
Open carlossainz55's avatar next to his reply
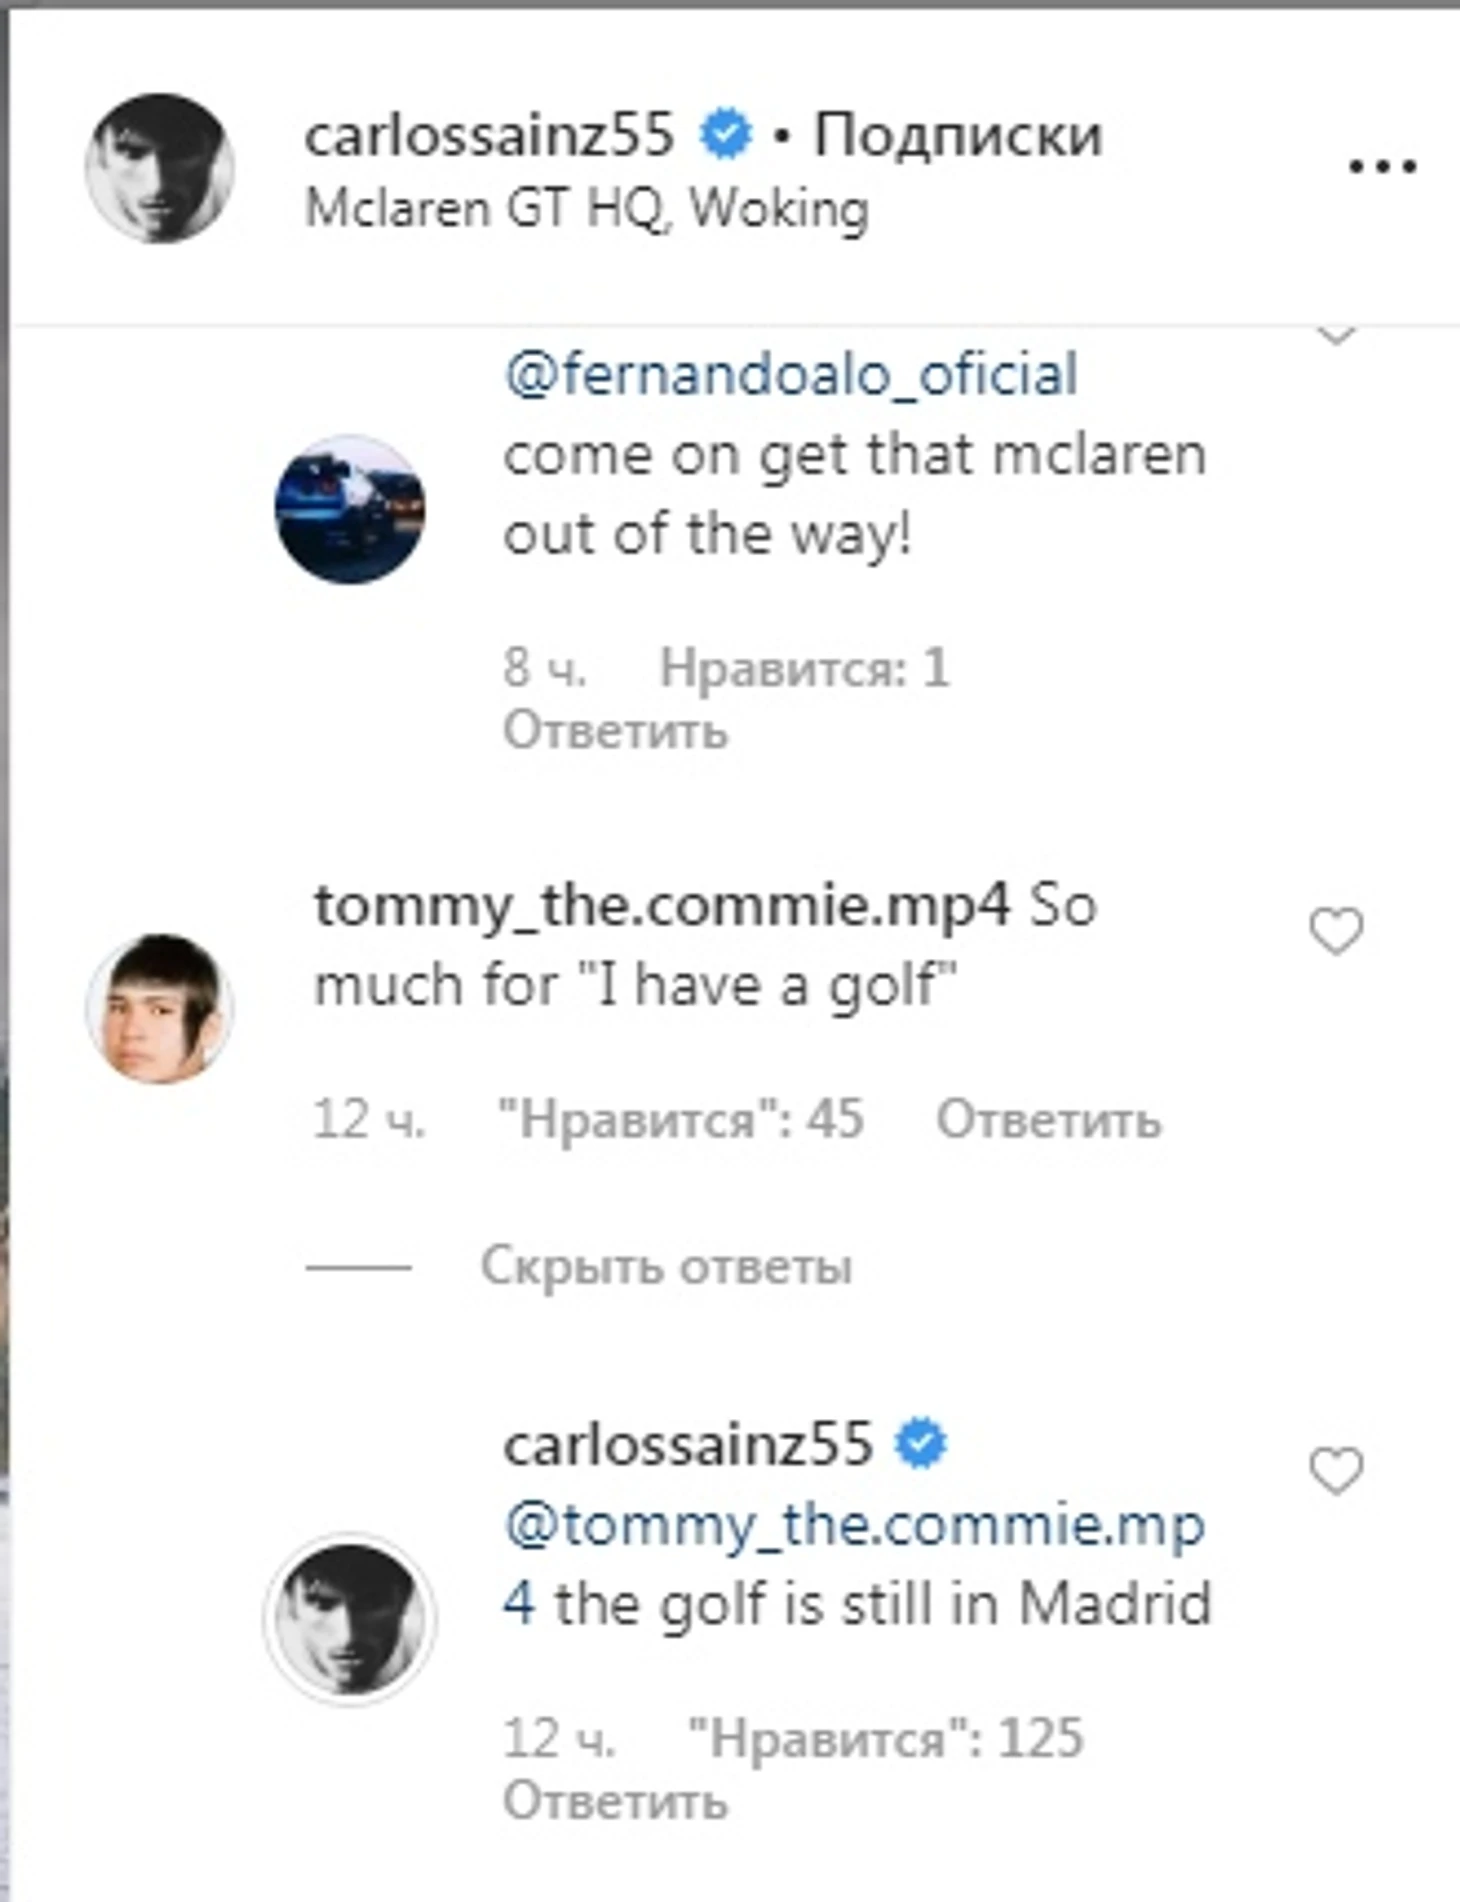pyautogui.click(x=350, y=1617)
